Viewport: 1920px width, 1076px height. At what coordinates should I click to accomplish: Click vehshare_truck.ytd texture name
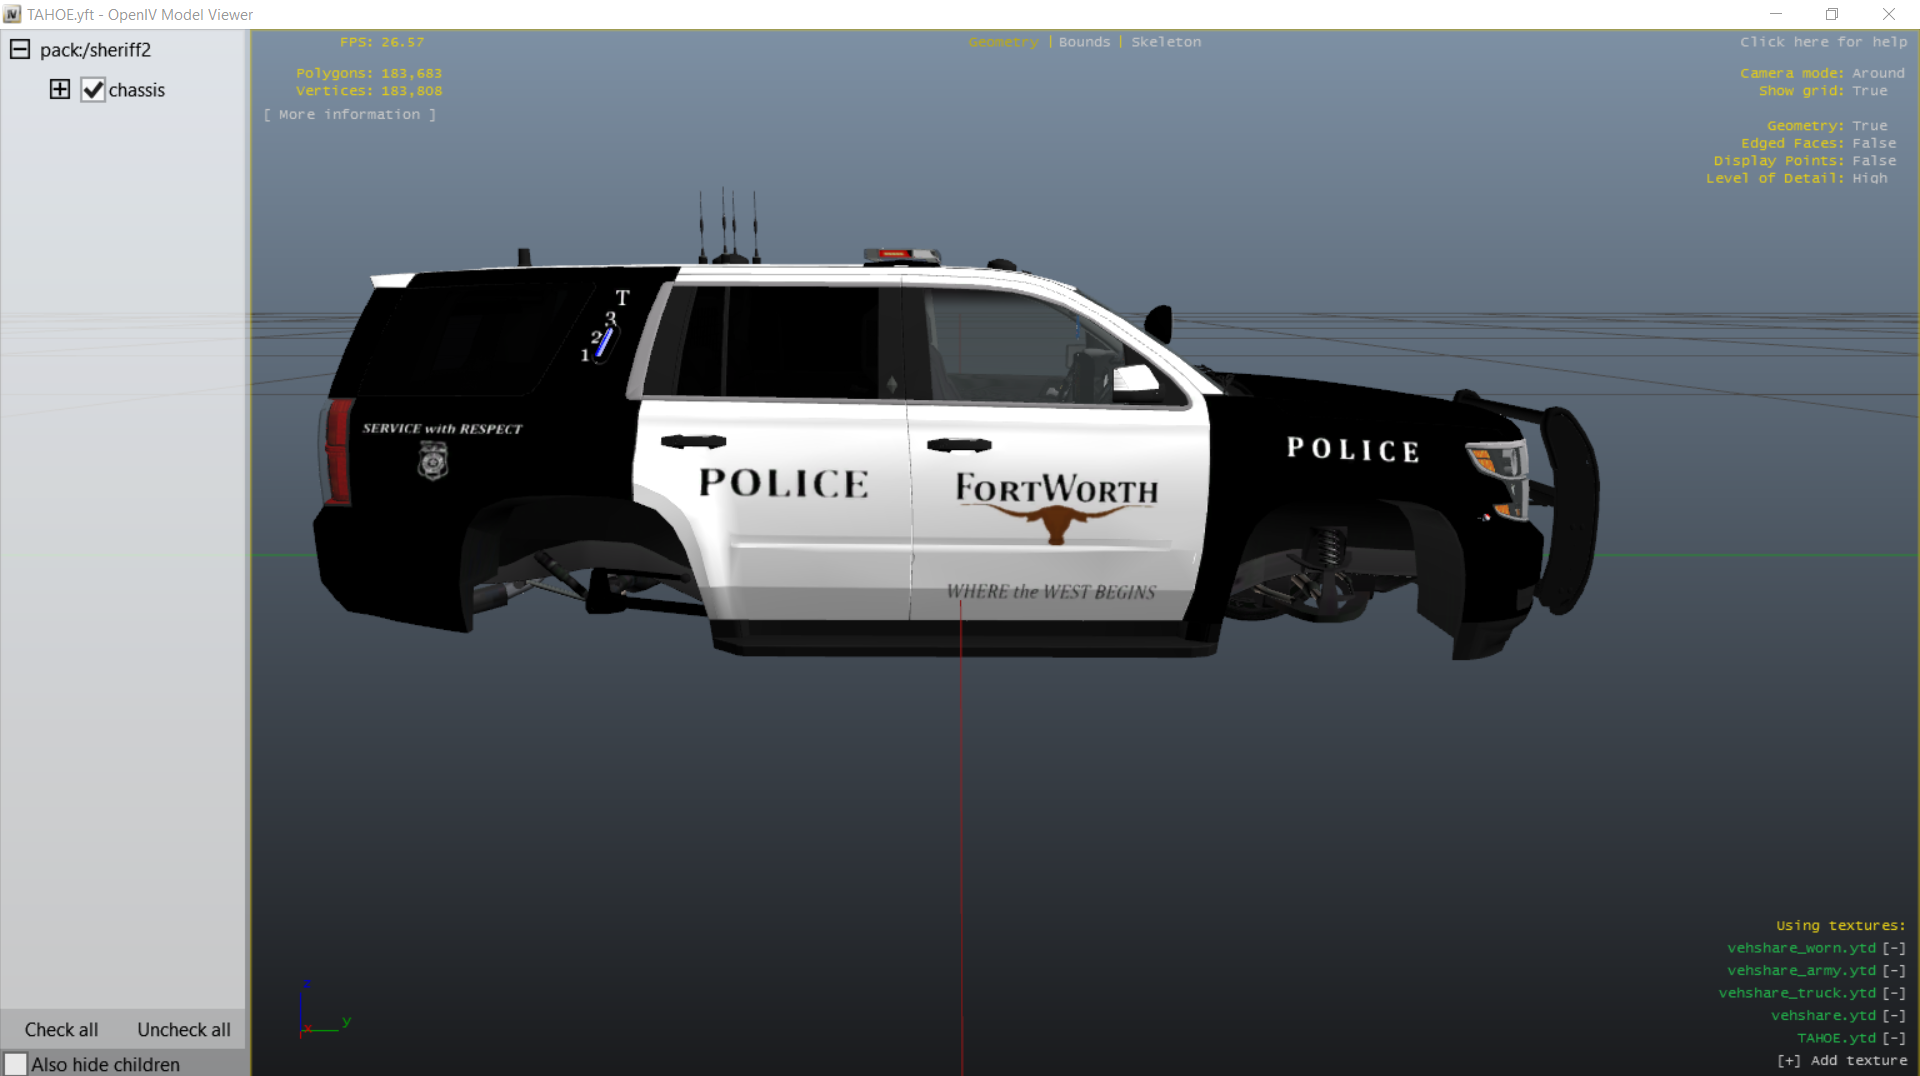[x=1797, y=993]
